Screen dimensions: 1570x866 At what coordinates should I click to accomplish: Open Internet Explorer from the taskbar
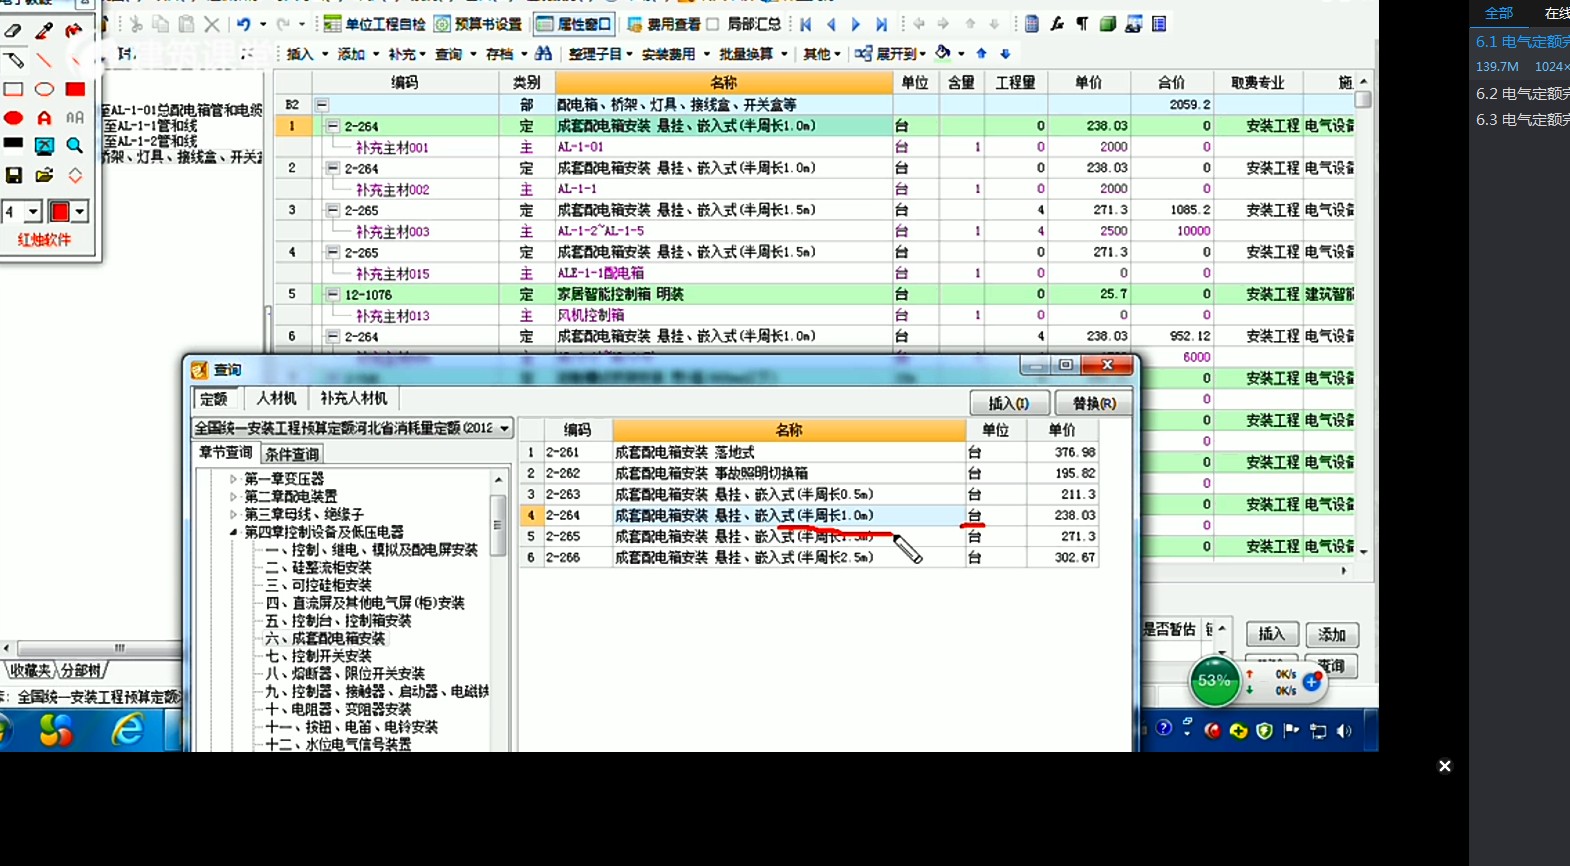[127, 731]
